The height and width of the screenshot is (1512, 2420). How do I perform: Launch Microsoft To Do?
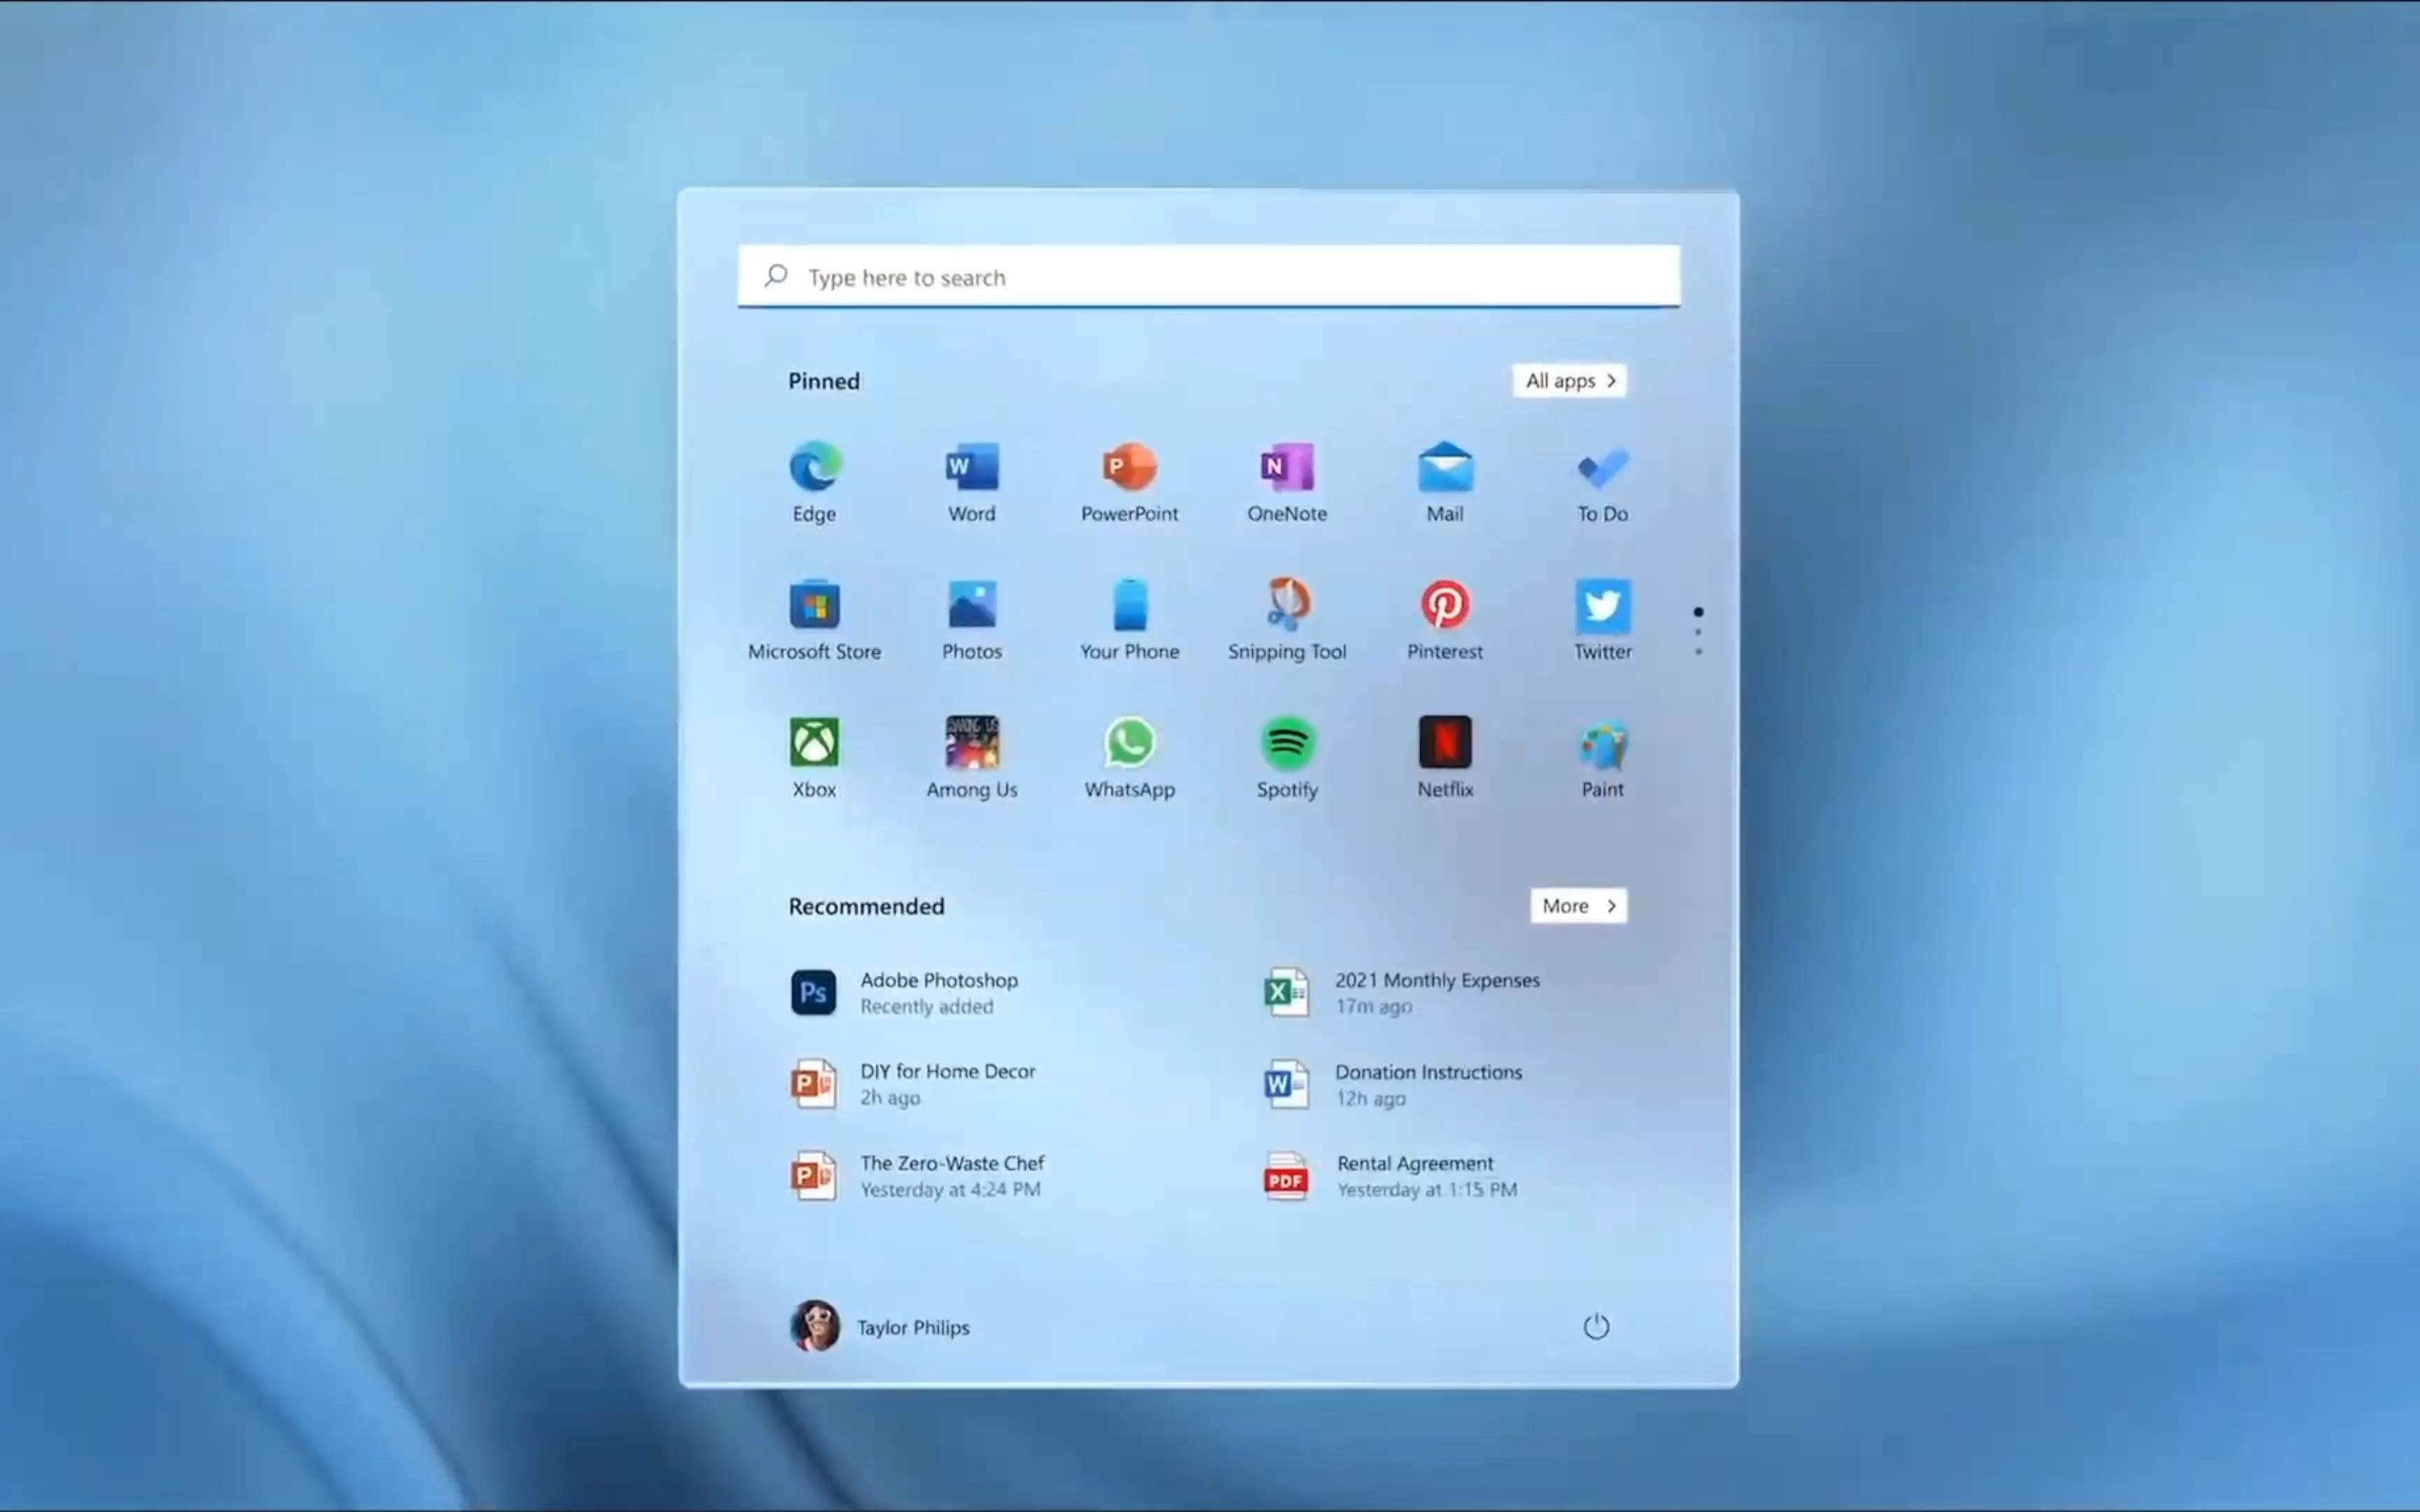pyautogui.click(x=1602, y=481)
